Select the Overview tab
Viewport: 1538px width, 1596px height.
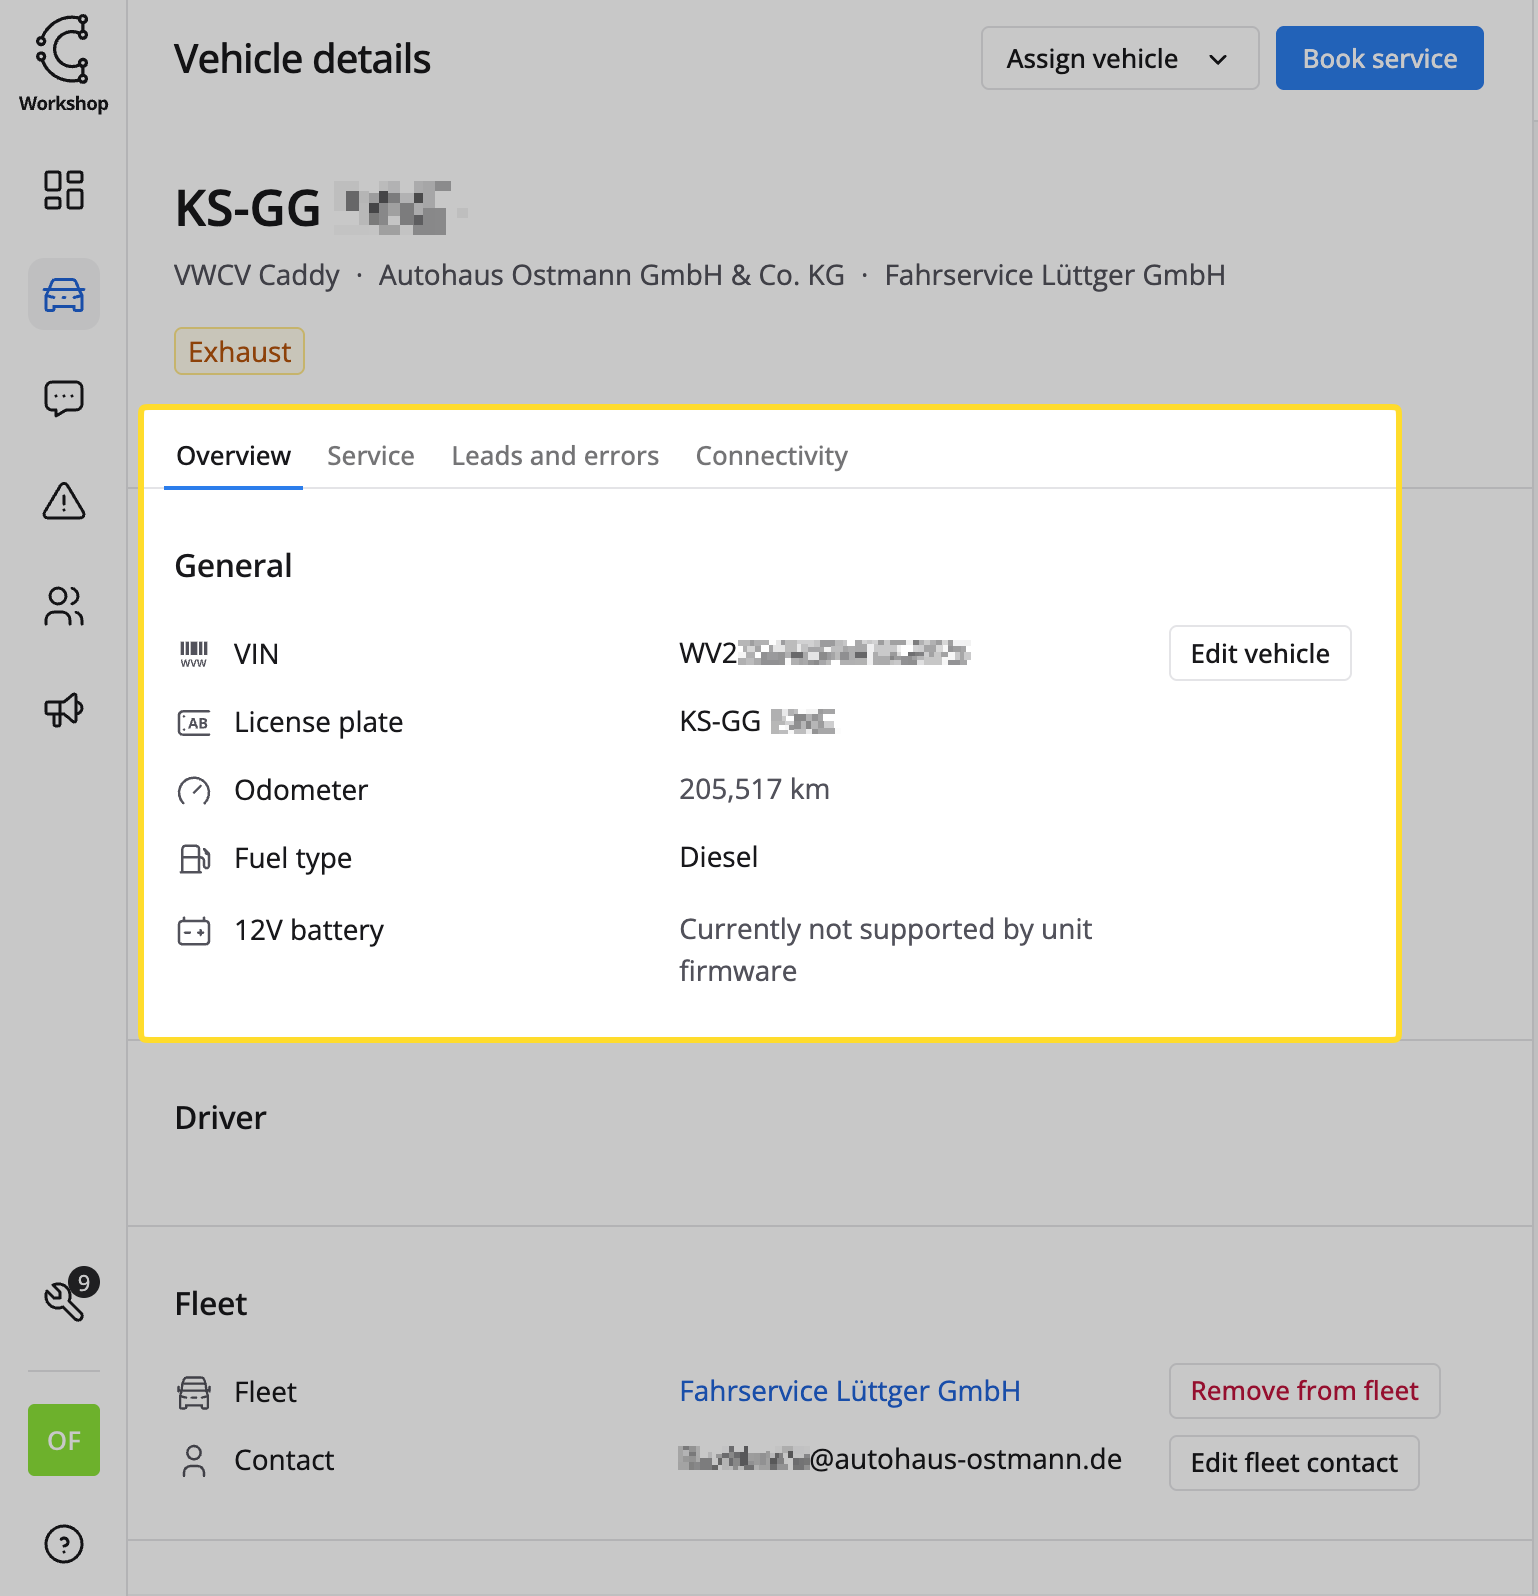pos(233,456)
